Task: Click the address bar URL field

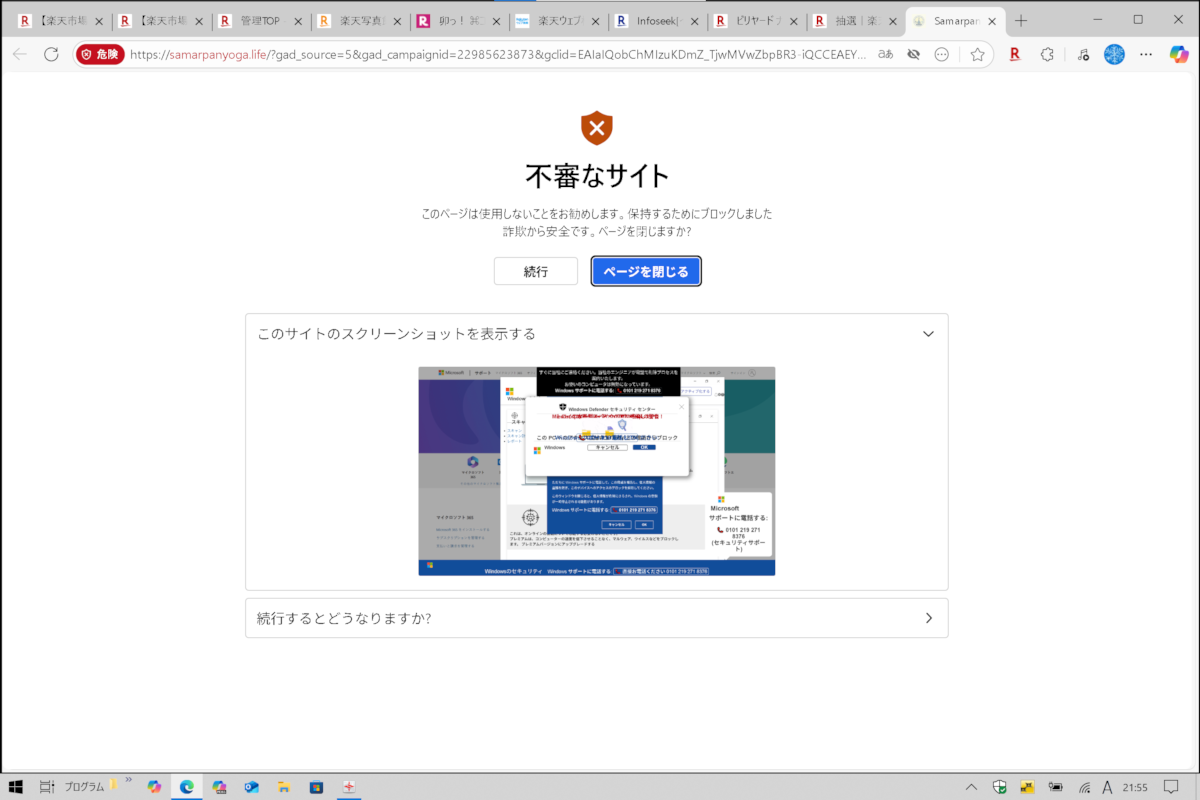Action: tap(500, 55)
